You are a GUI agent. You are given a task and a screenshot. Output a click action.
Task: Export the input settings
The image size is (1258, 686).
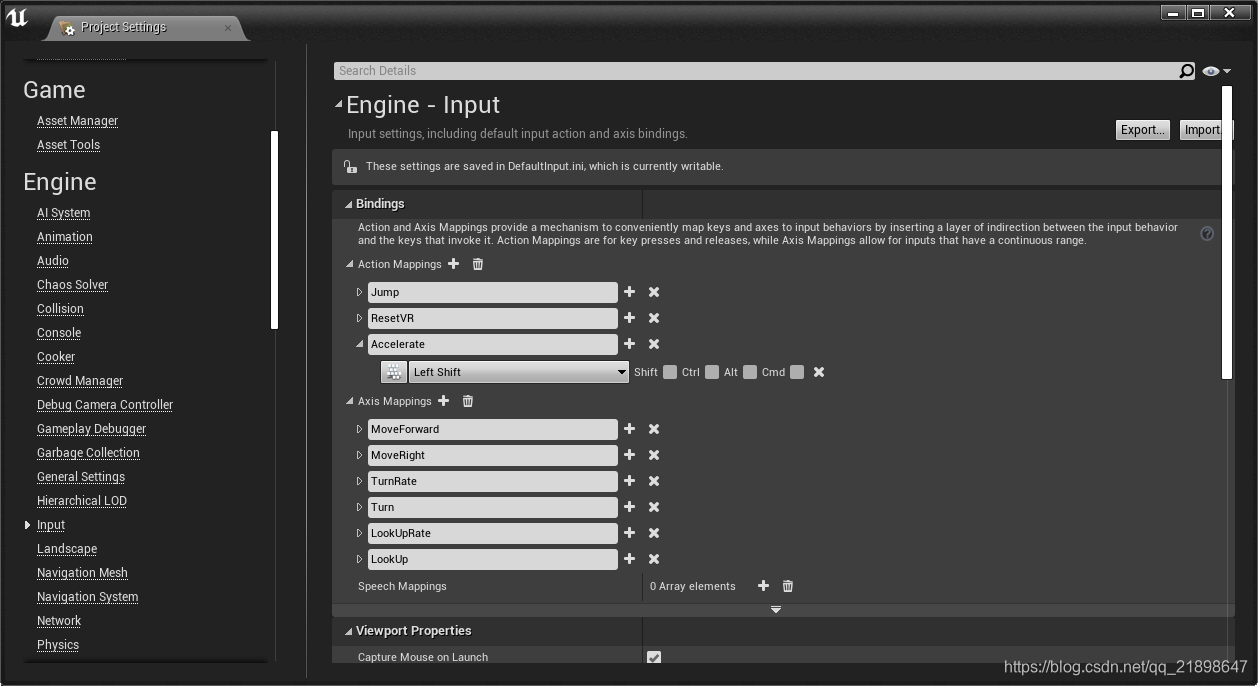(1142, 129)
